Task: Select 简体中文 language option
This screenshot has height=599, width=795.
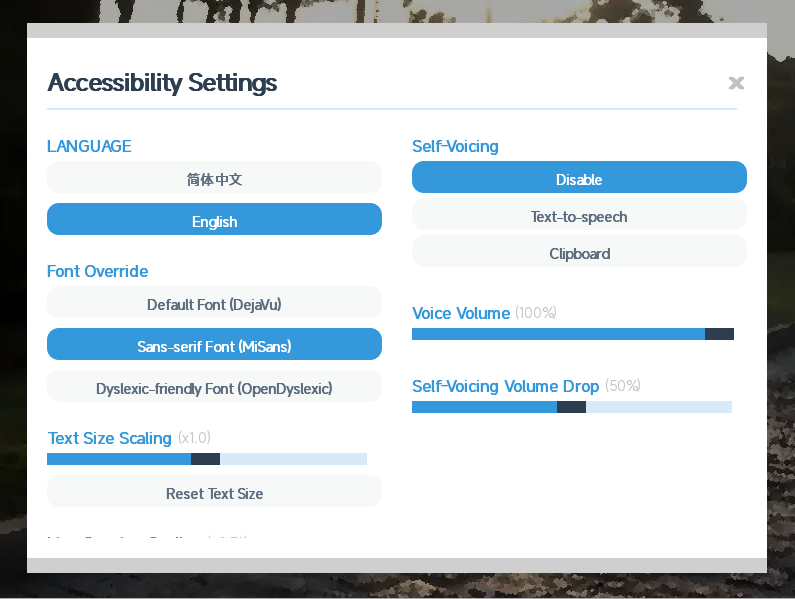Action: (x=214, y=180)
